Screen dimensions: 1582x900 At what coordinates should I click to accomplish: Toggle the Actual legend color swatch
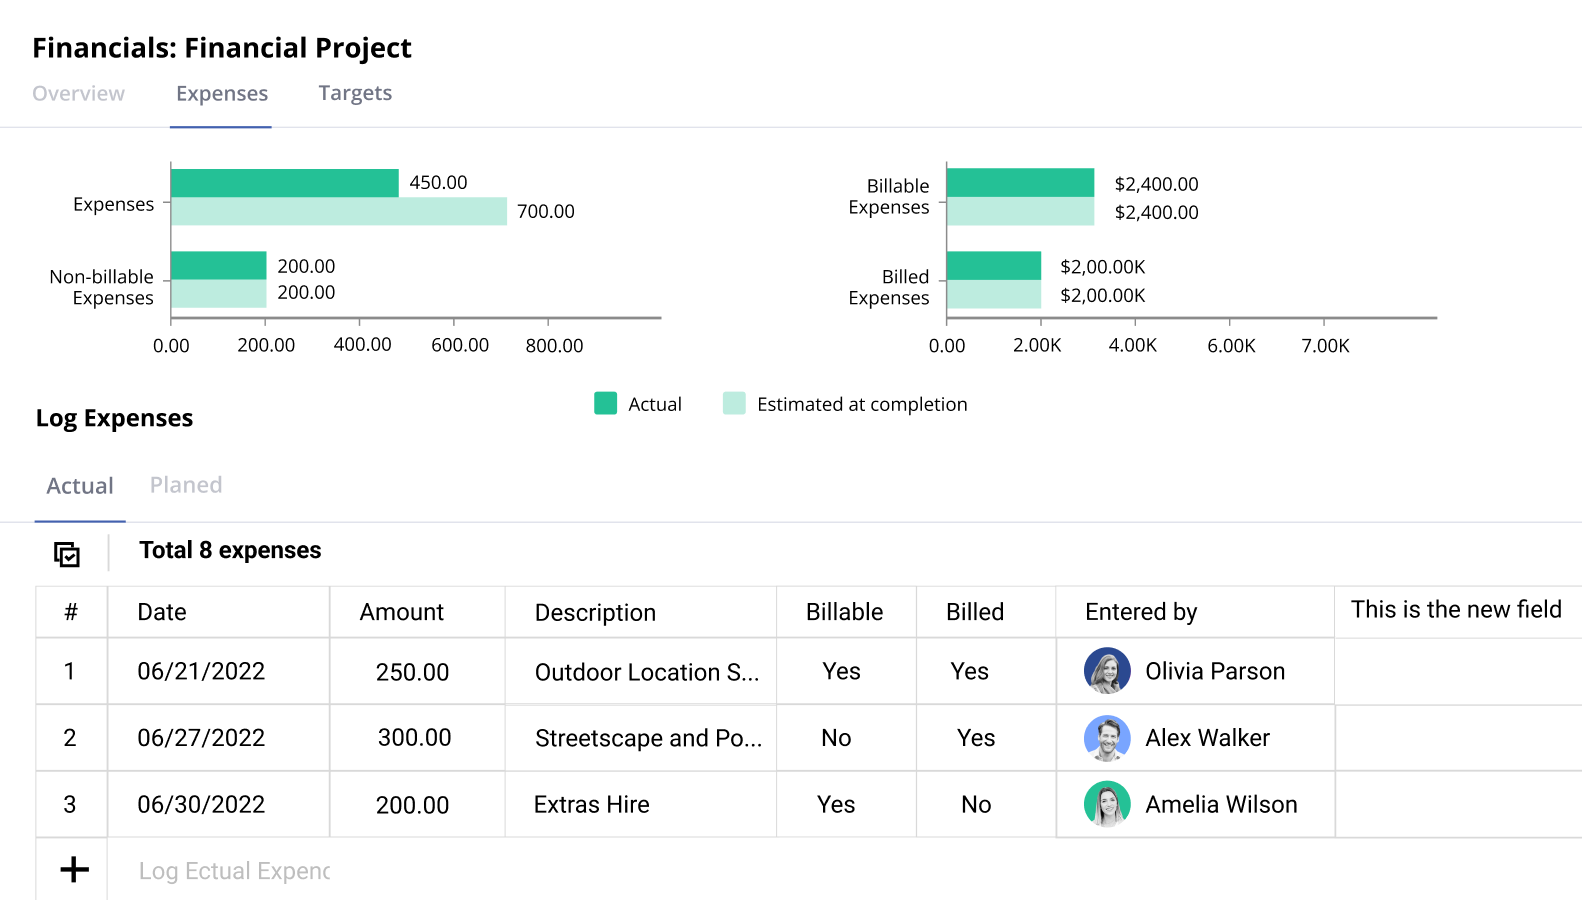pyautogui.click(x=605, y=403)
